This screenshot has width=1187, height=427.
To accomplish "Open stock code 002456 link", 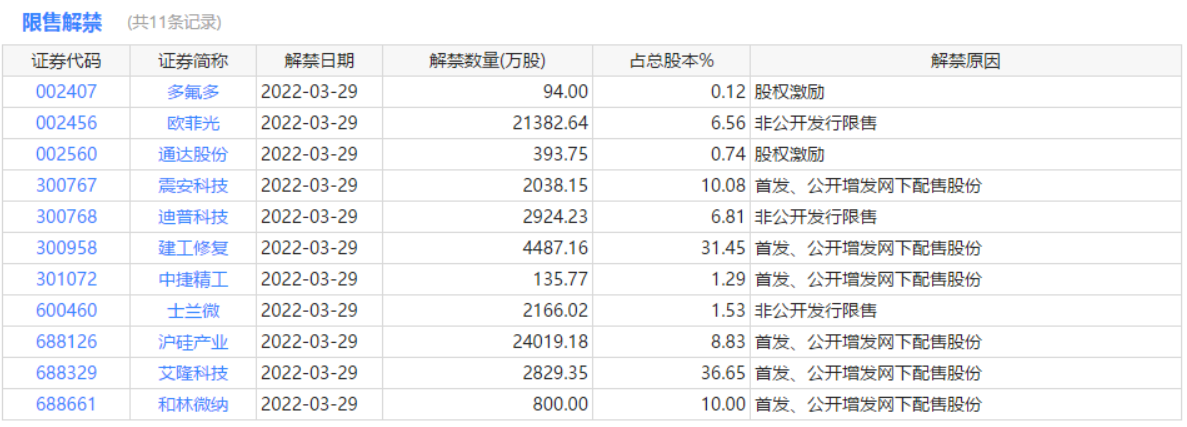I will point(66,124).
